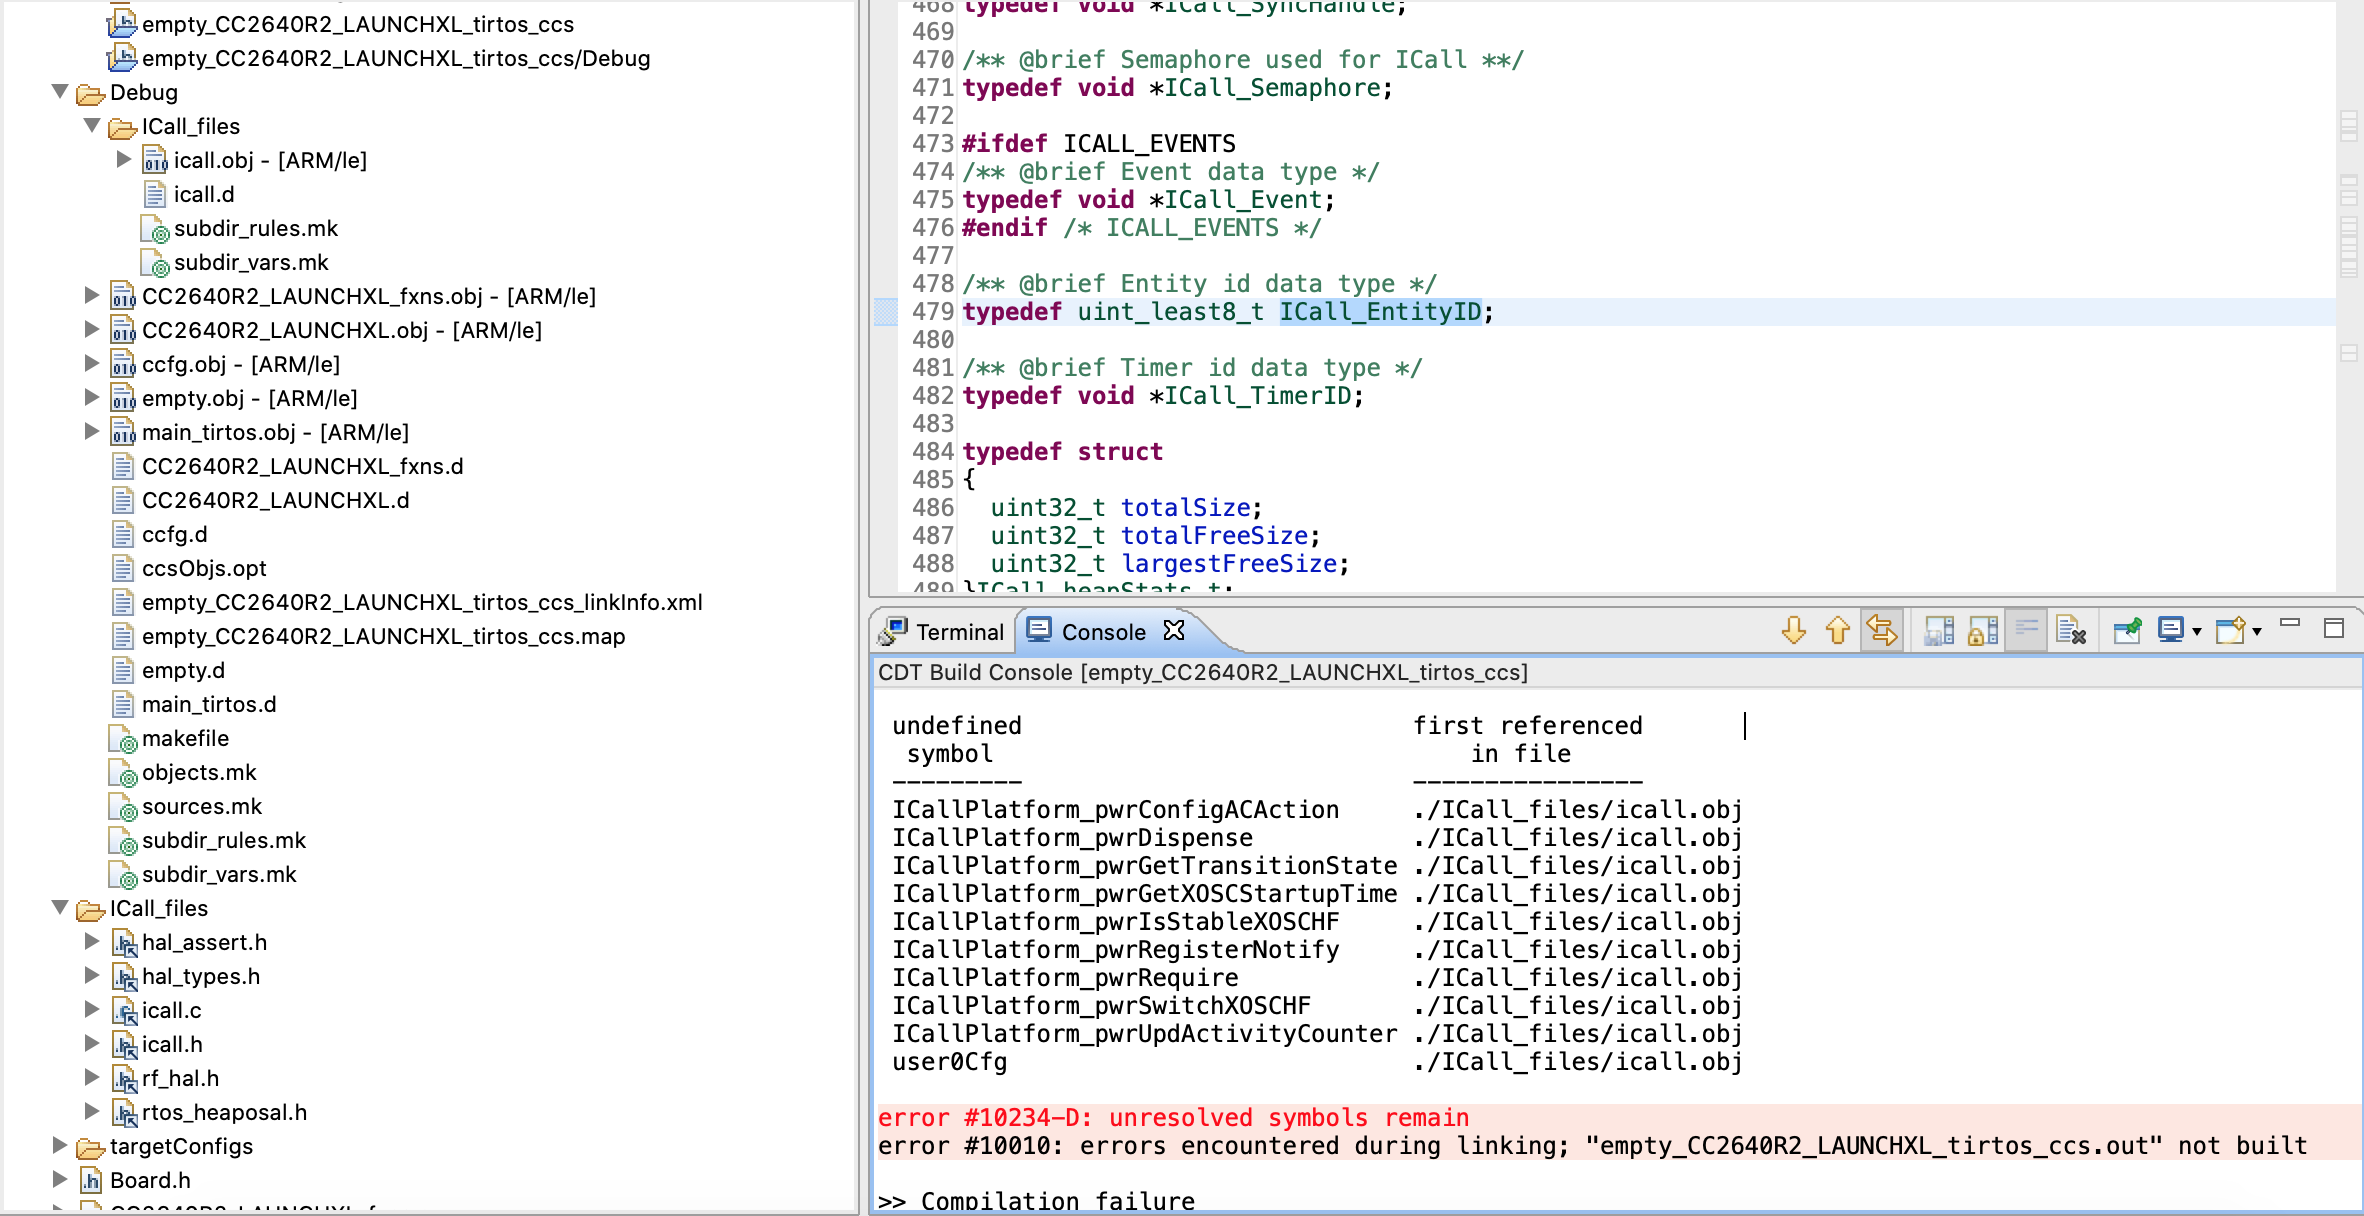Close the Console tab with X
Viewport: 2364px width, 1216px height.
point(1174,631)
